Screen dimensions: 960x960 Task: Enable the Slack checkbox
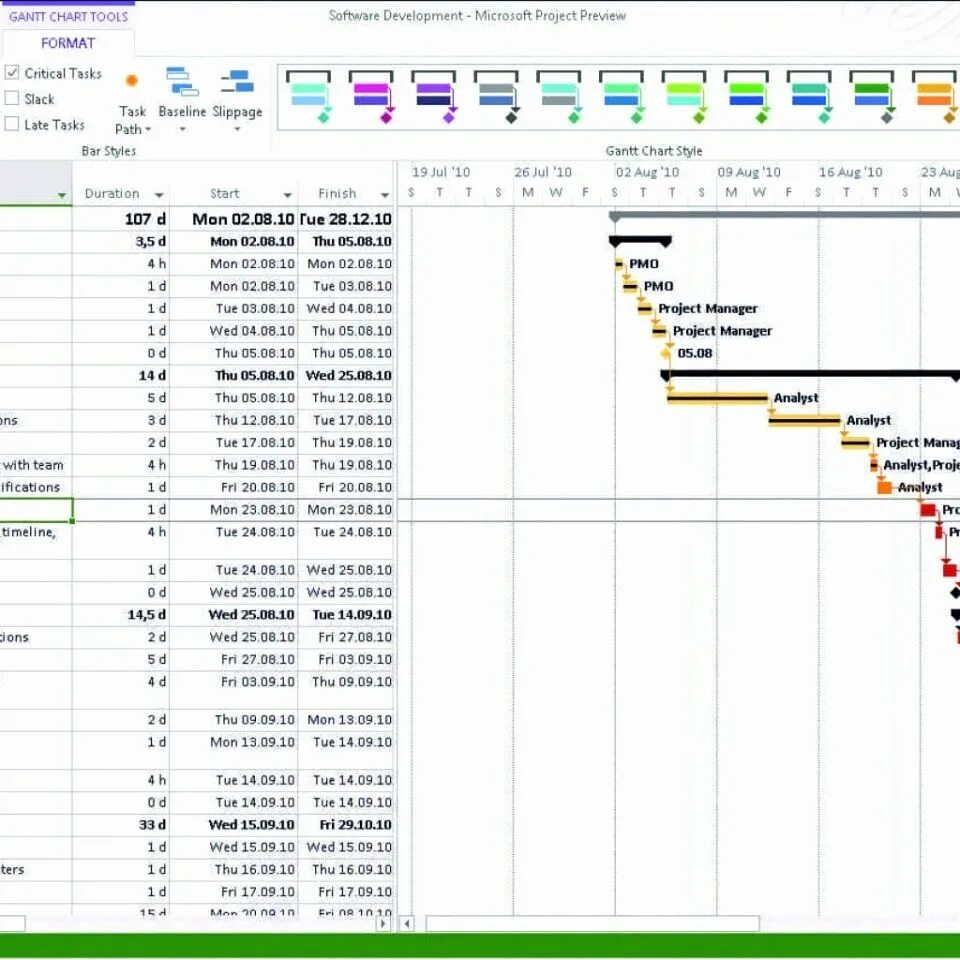click(x=12, y=99)
